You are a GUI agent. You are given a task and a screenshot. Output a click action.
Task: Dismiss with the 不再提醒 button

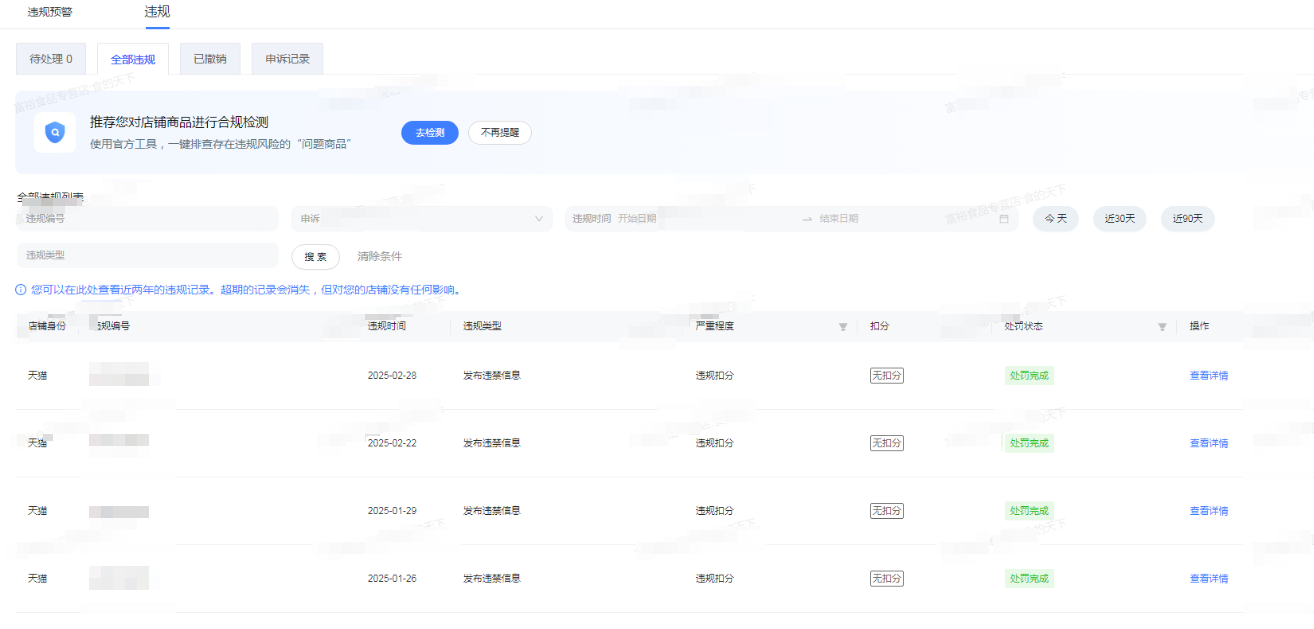(500, 133)
